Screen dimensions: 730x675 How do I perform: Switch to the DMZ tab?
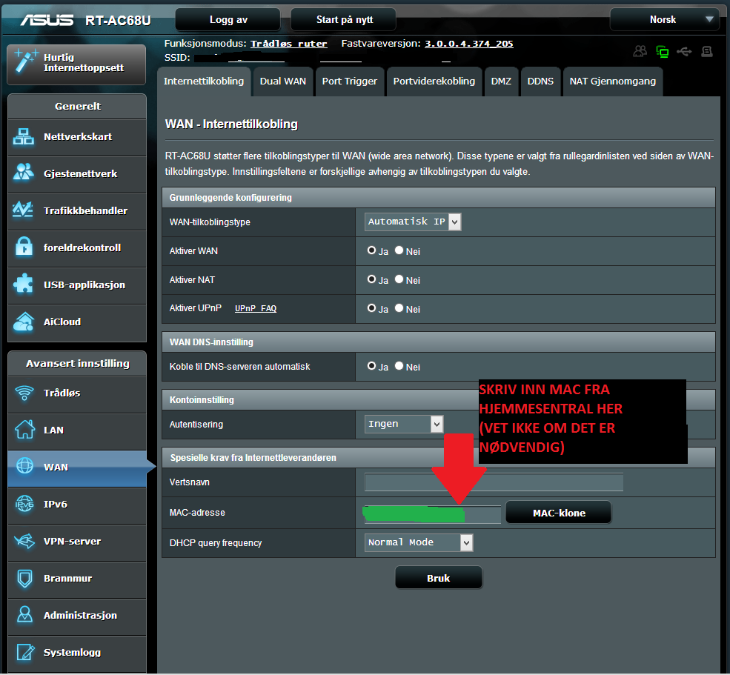501,81
